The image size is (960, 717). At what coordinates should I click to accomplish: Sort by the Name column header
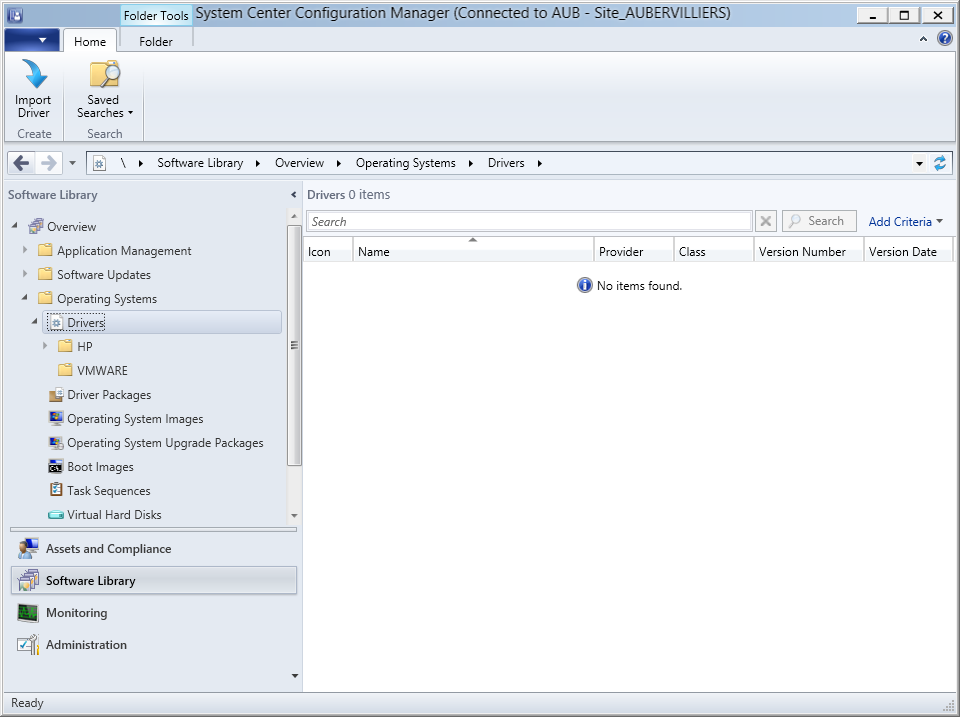point(473,250)
